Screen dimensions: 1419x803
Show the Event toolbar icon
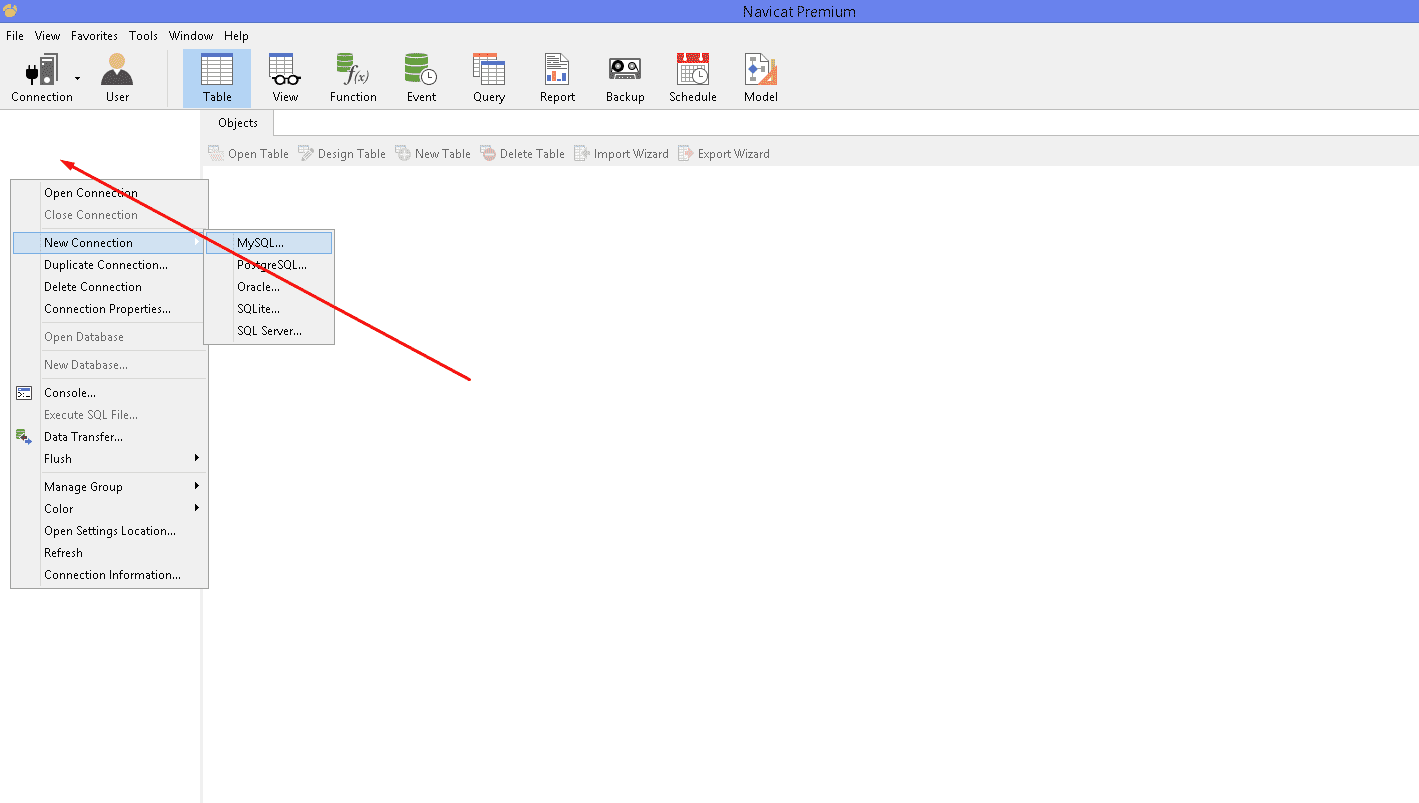(421, 78)
